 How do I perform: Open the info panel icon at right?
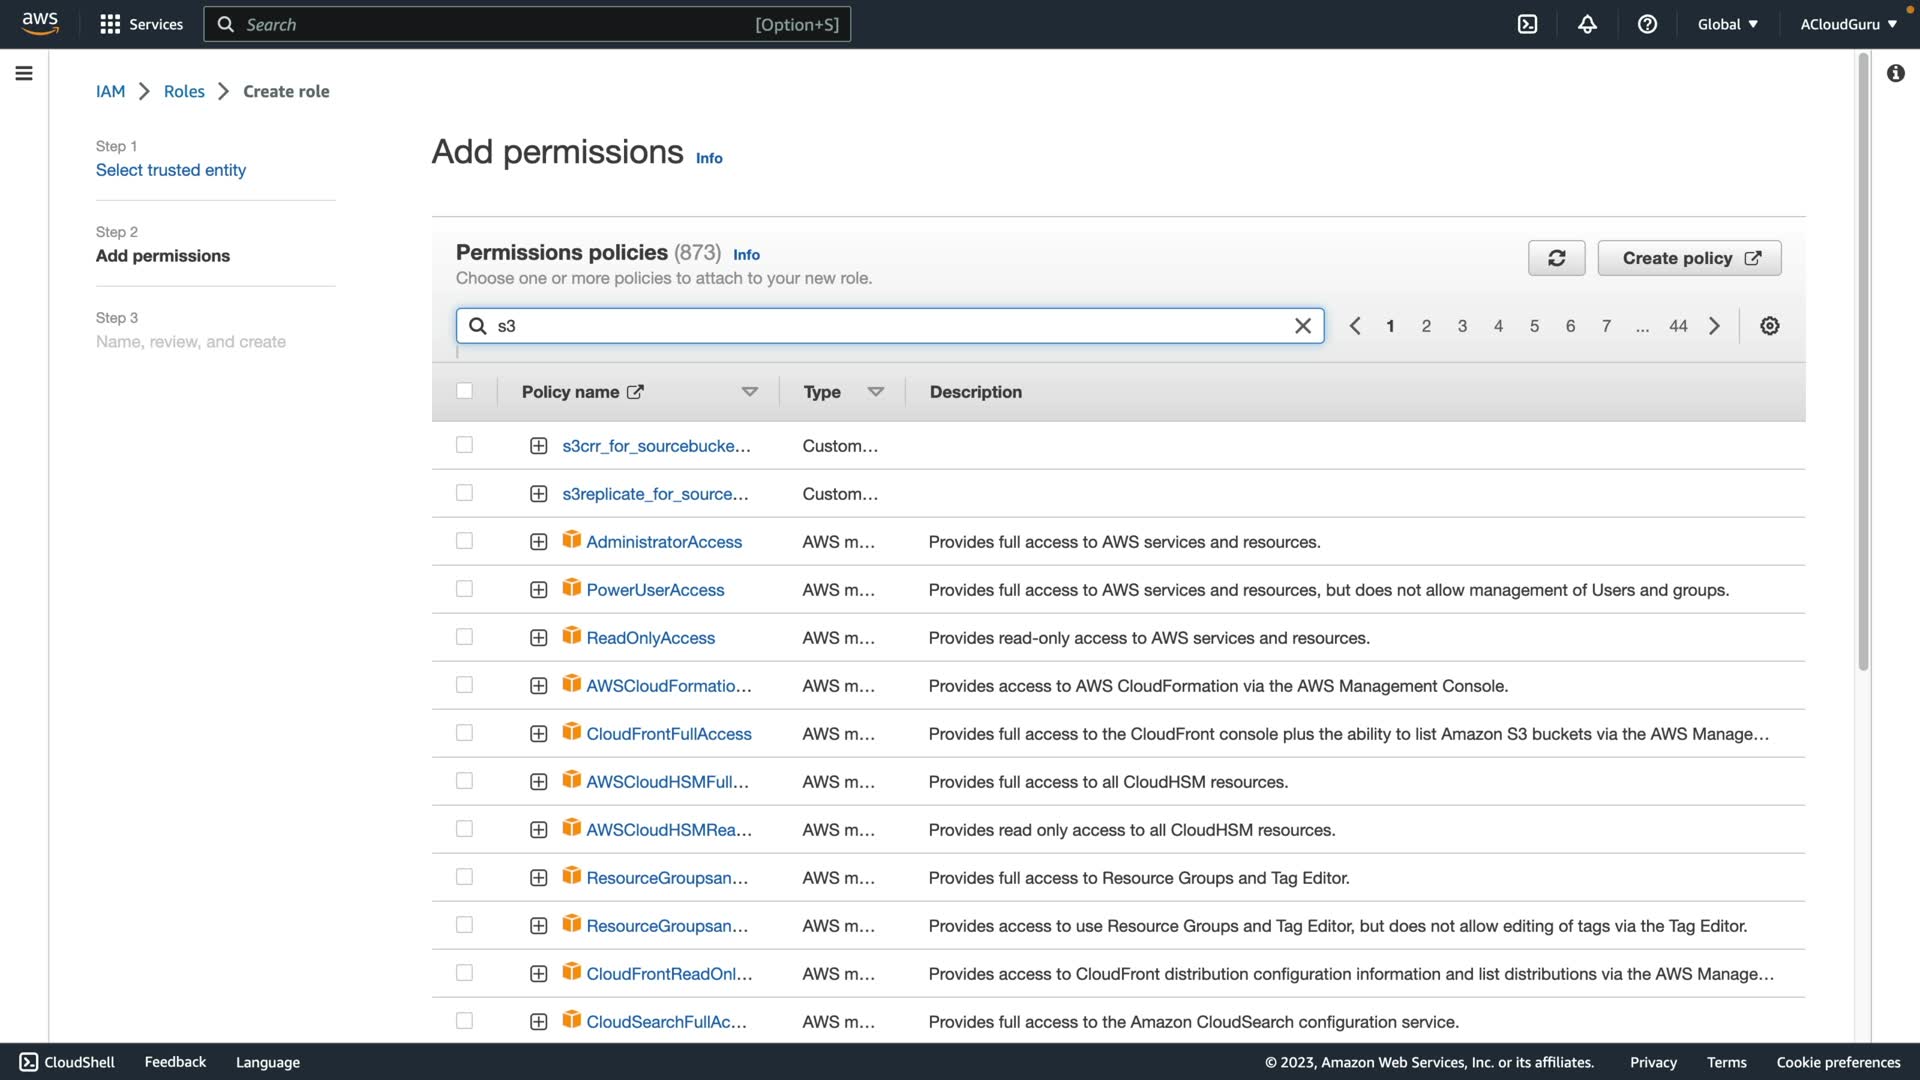tap(1895, 73)
